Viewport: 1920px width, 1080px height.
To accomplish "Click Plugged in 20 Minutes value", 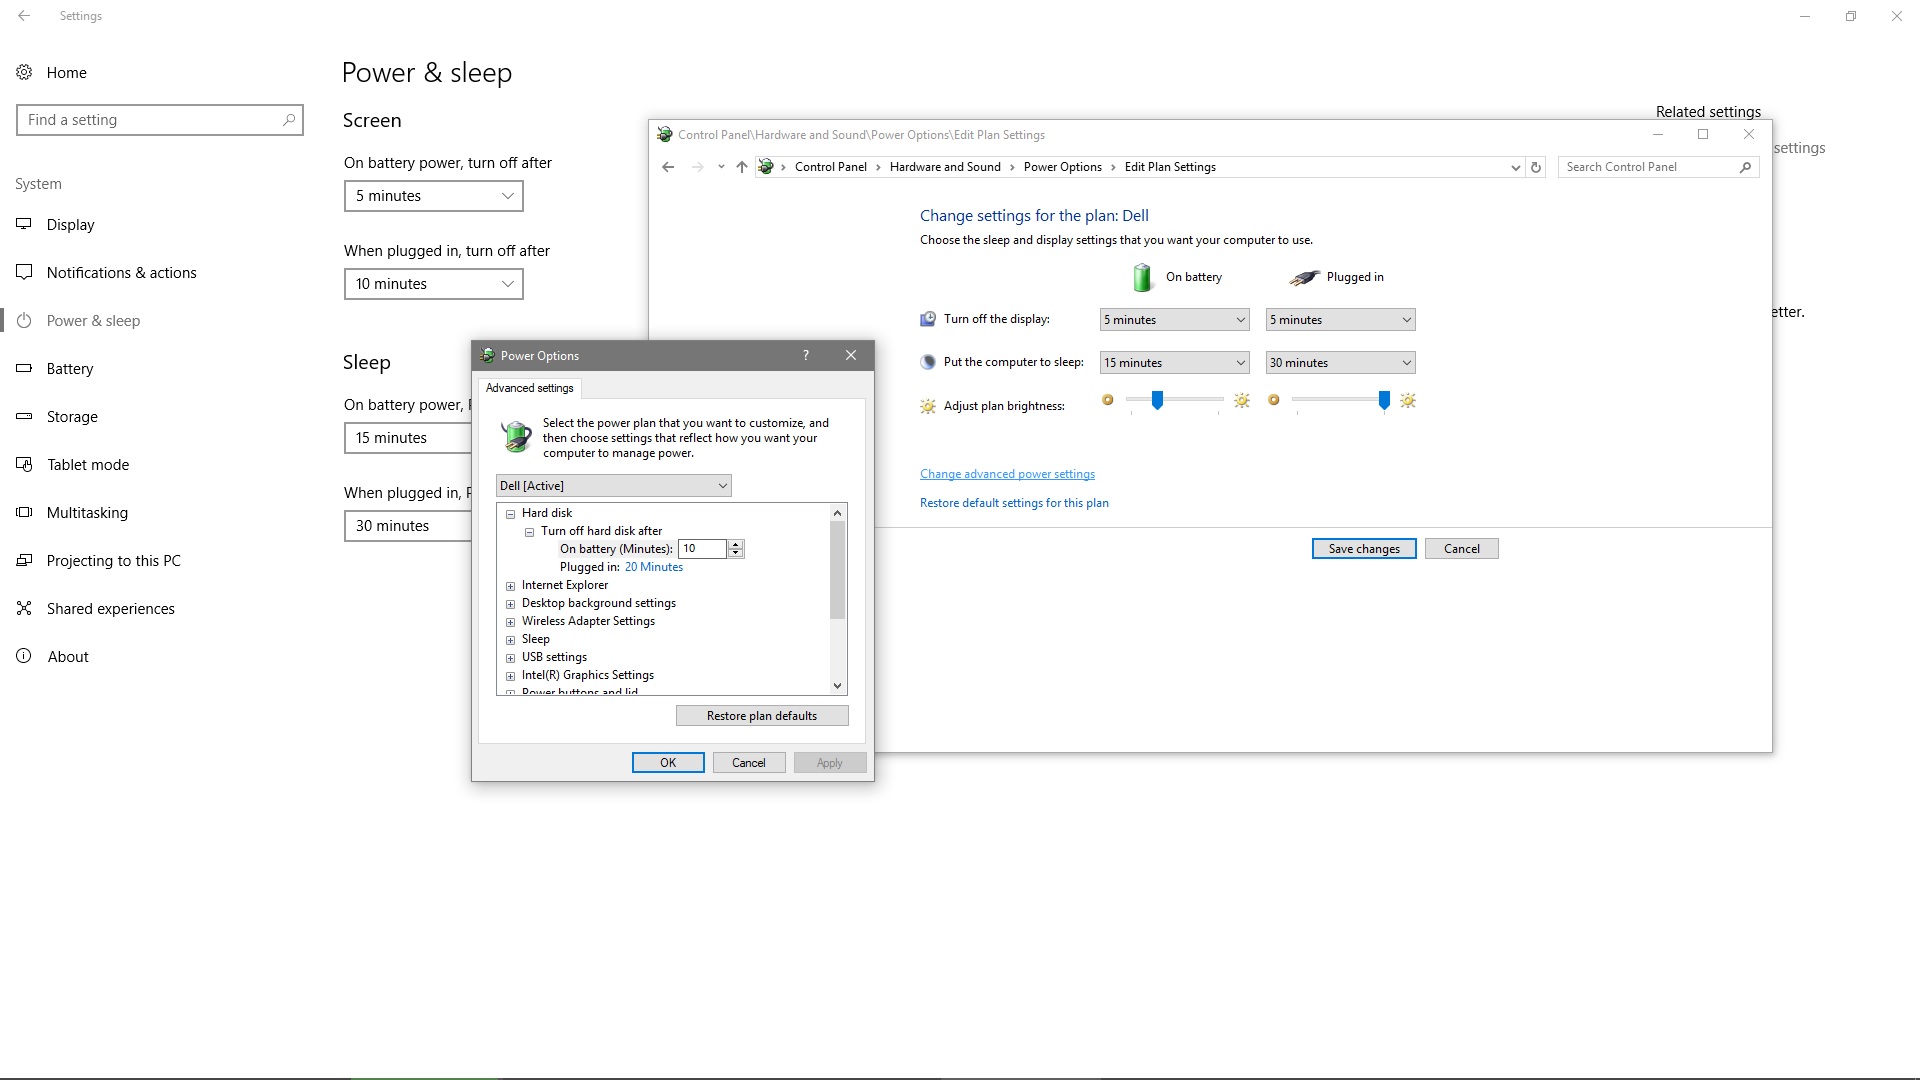I will tap(654, 567).
